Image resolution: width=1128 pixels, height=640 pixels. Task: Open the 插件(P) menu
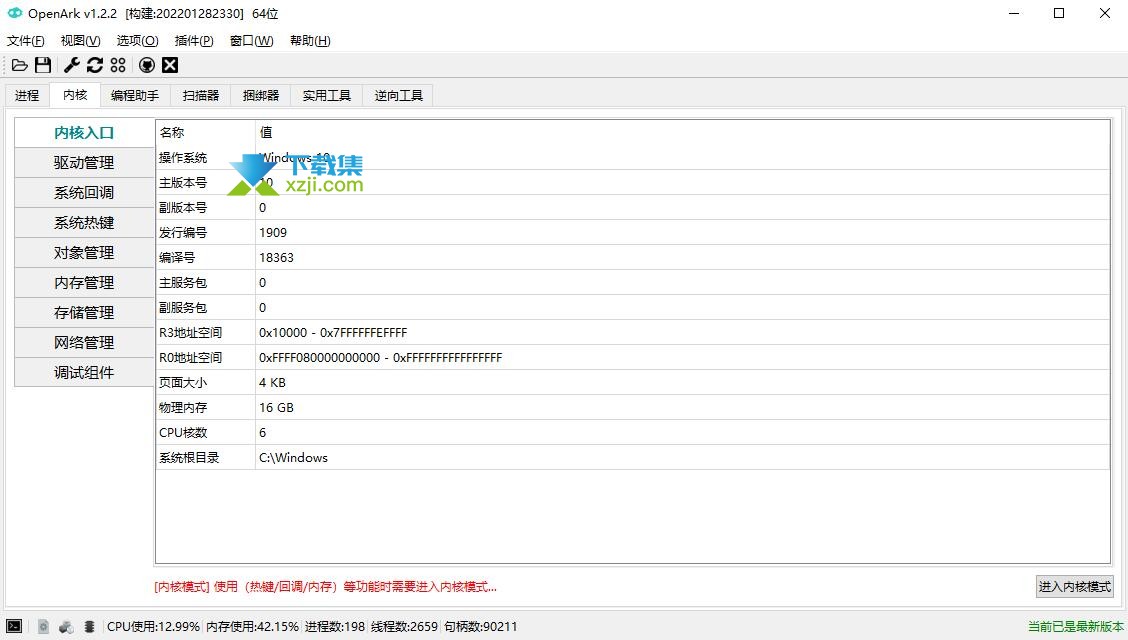(x=194, y=41)
